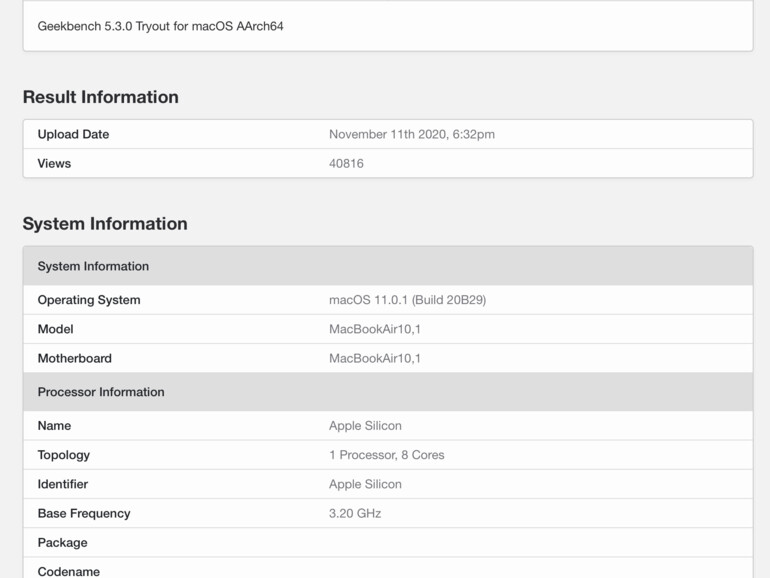The width and height of the screenshot is (770, 578).
Task: Click the macOS 11.0.1 Build 20B29 value
Action: tap(407, 300)
